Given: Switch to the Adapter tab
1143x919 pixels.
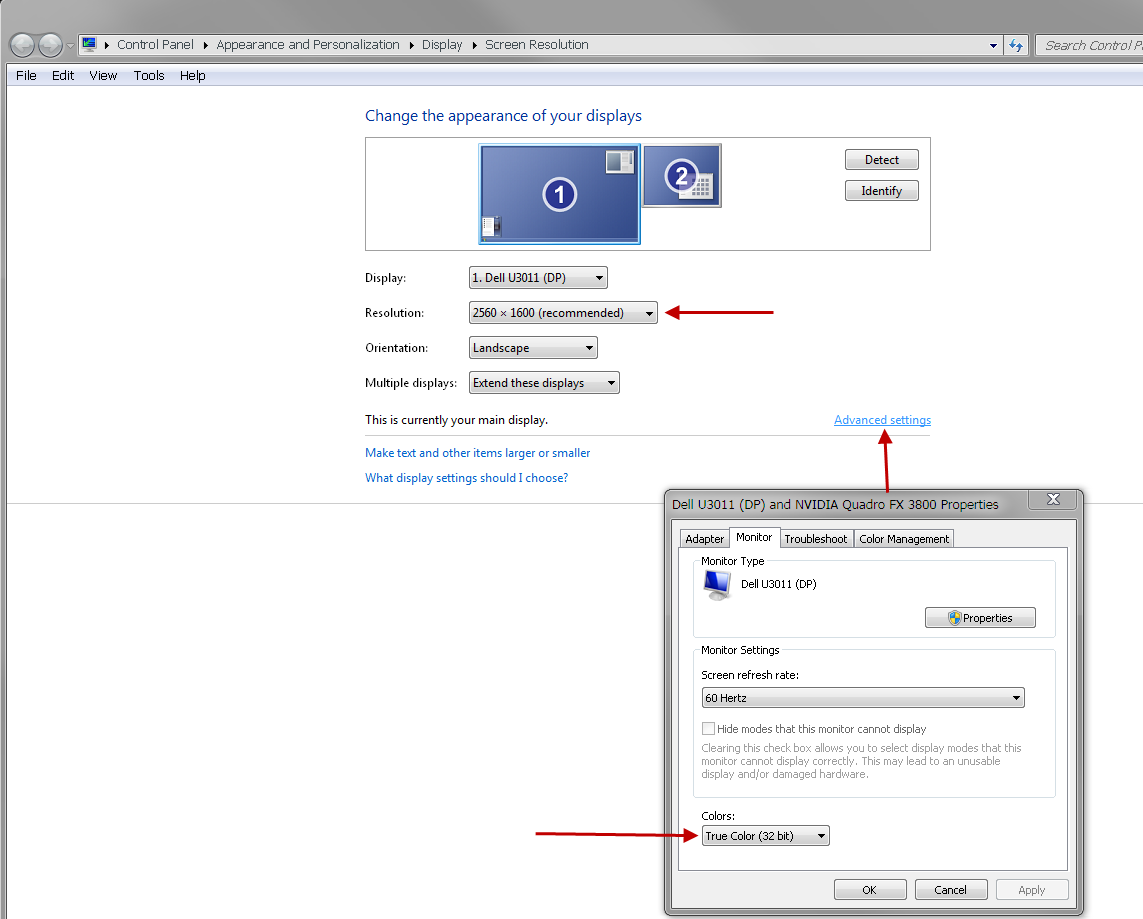Looking at the screenshot, I should tap(704, 539).
